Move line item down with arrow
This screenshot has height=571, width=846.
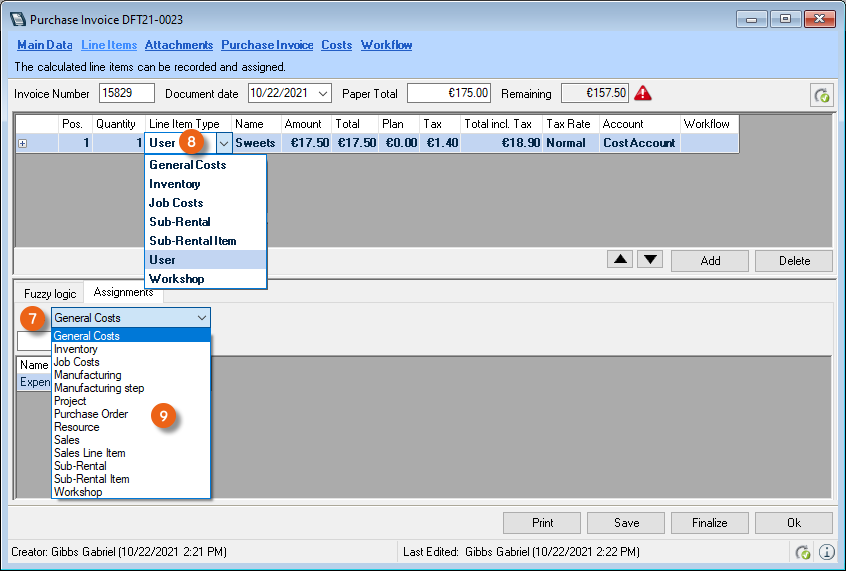click(651, 260)
